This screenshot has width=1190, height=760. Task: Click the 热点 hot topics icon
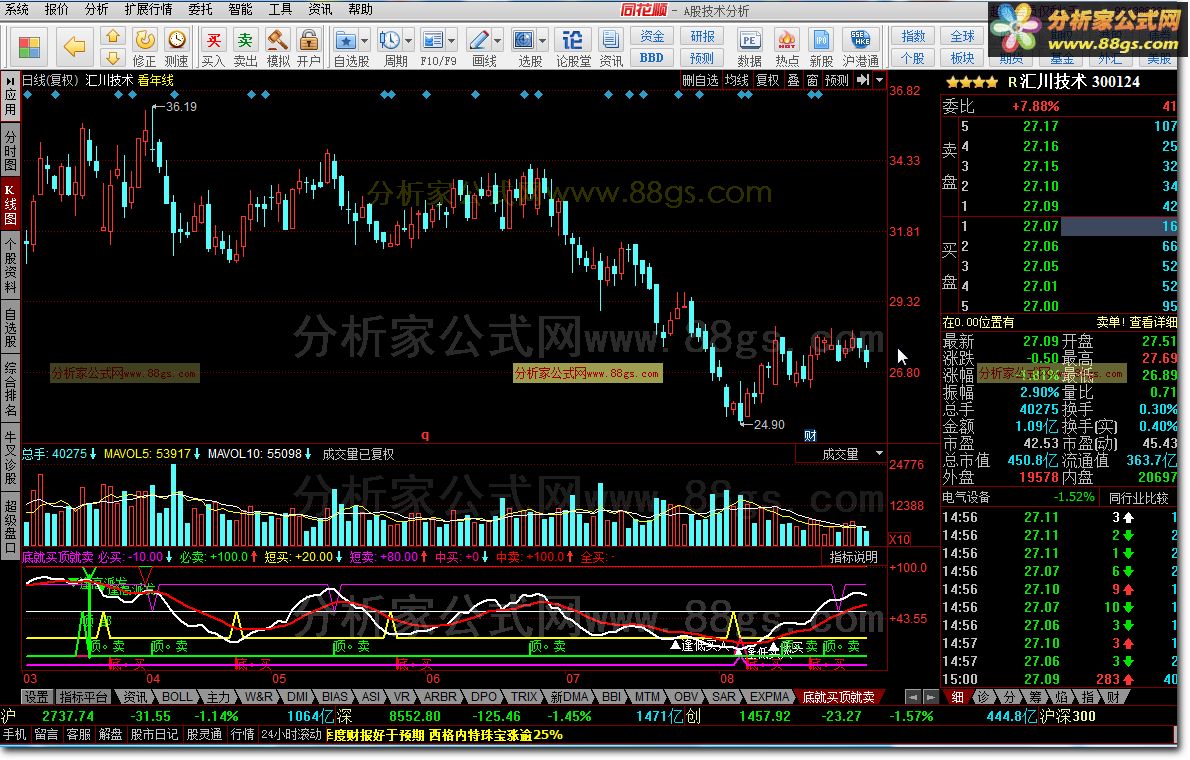click(786, 47)
